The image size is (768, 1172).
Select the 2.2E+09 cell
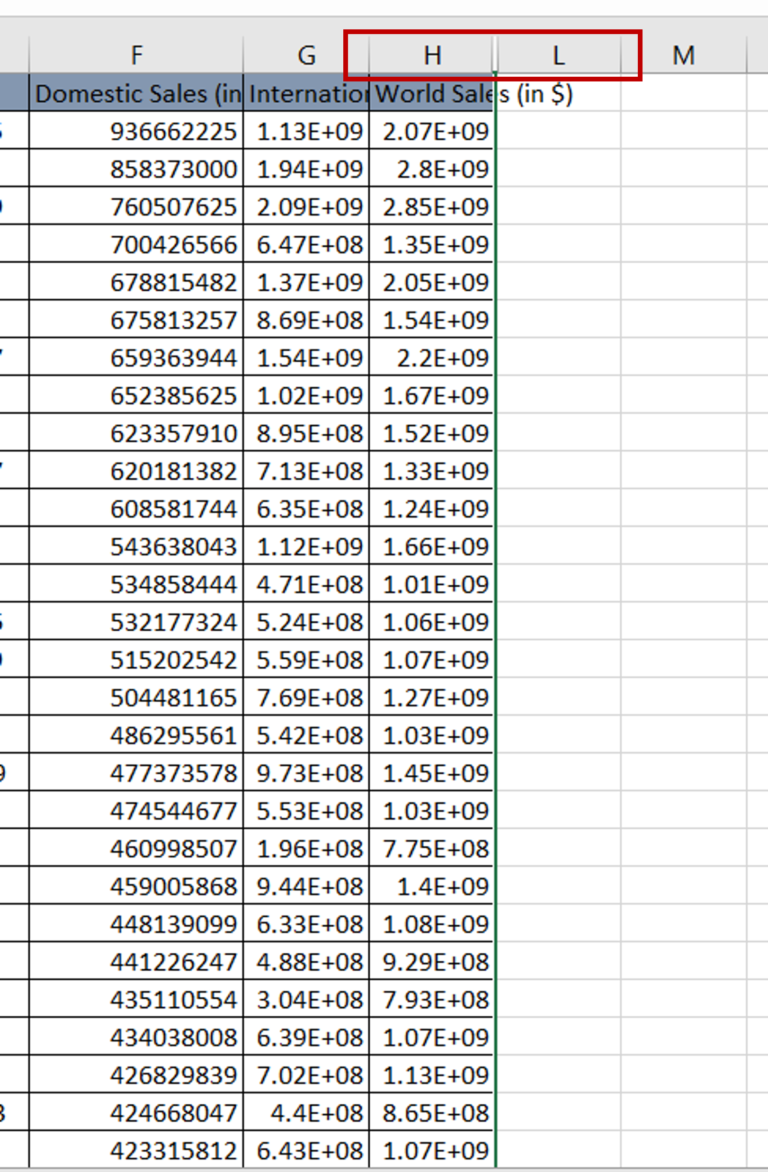432,357
